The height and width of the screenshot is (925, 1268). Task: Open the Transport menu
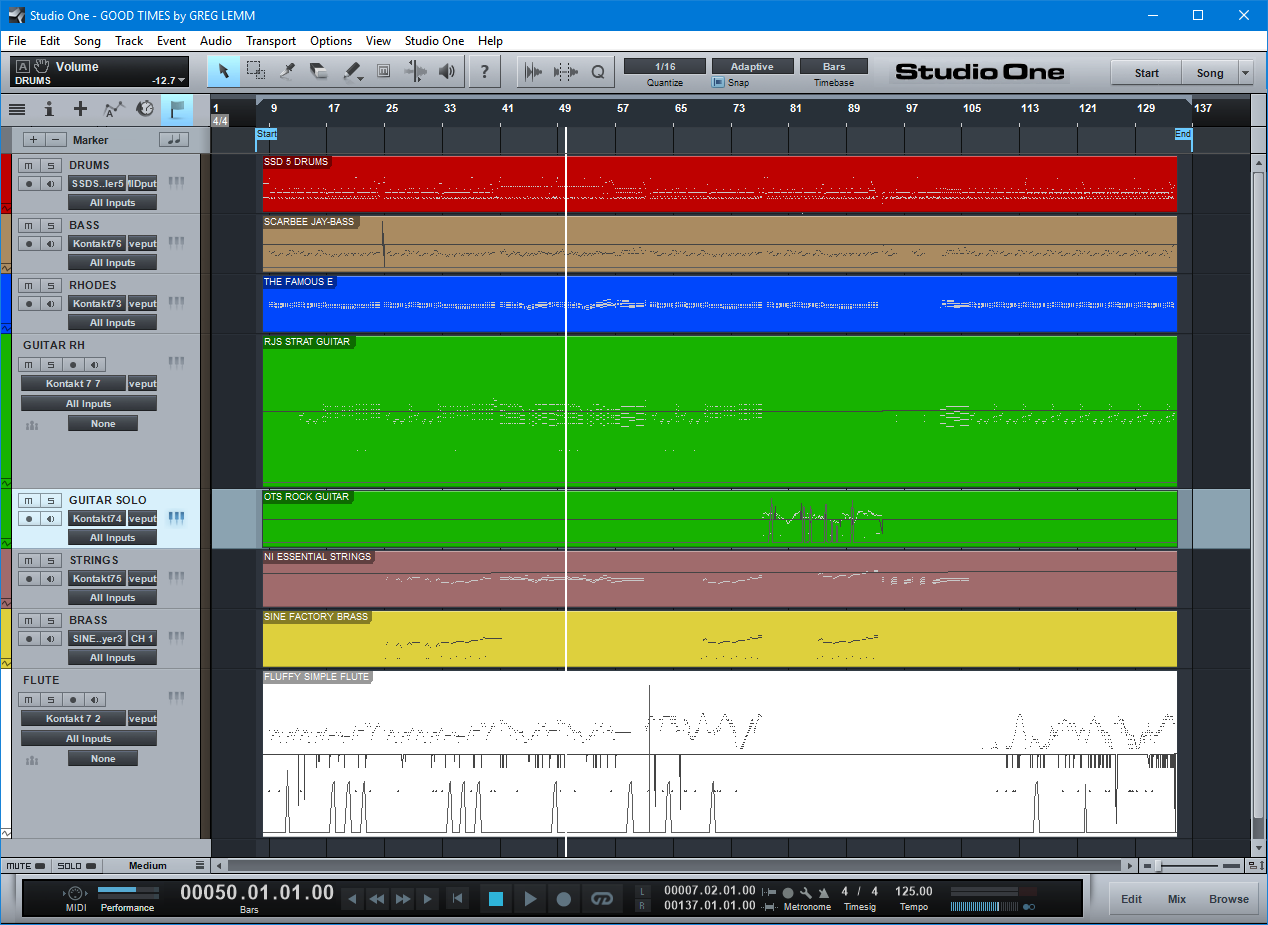(271, 41)
